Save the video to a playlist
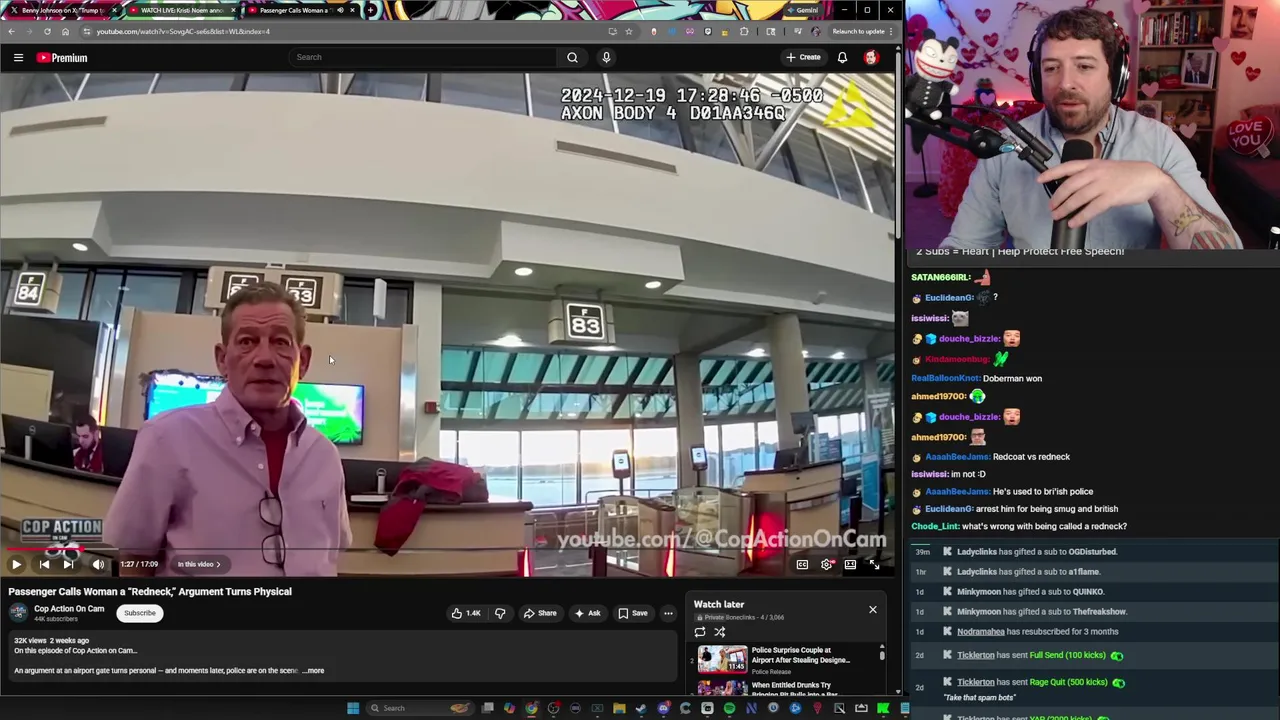This screenshot has height=720, width=1280. [x=632, y=613]
